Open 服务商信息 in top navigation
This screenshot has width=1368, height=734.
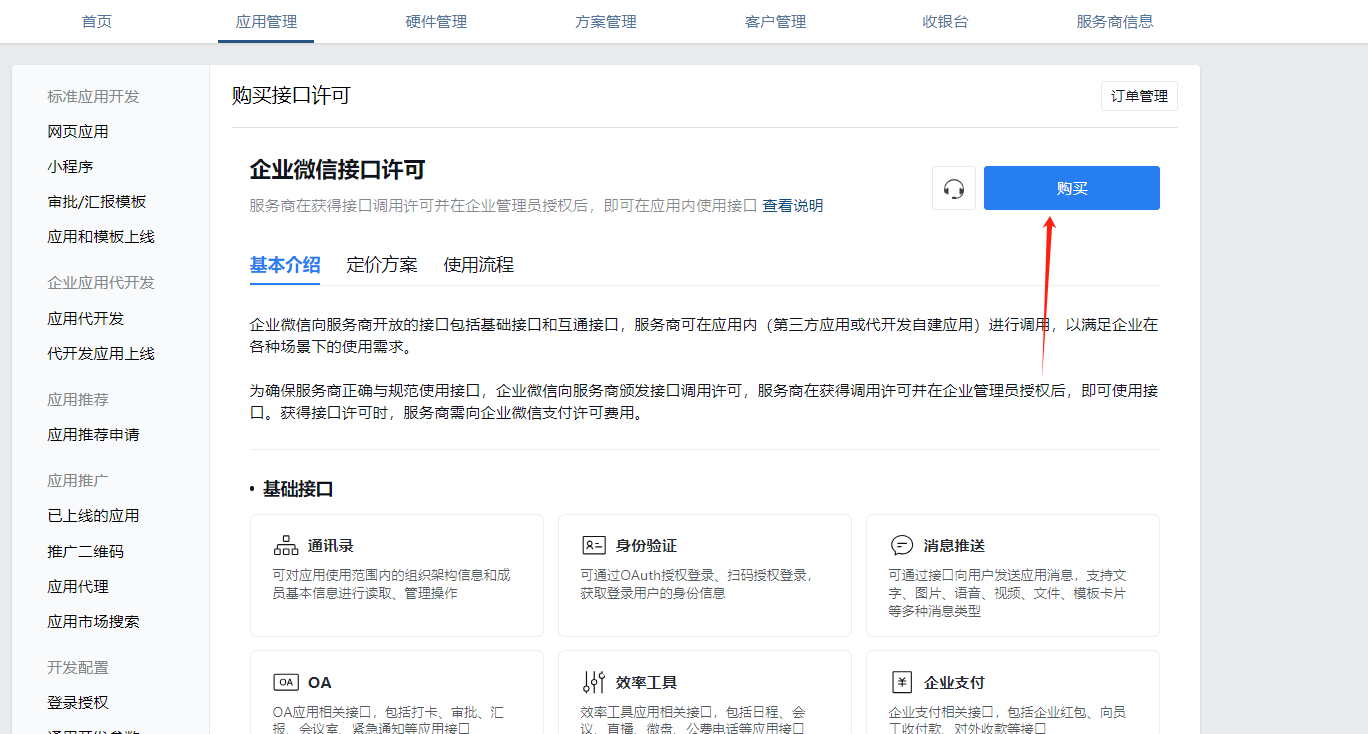1115,21
